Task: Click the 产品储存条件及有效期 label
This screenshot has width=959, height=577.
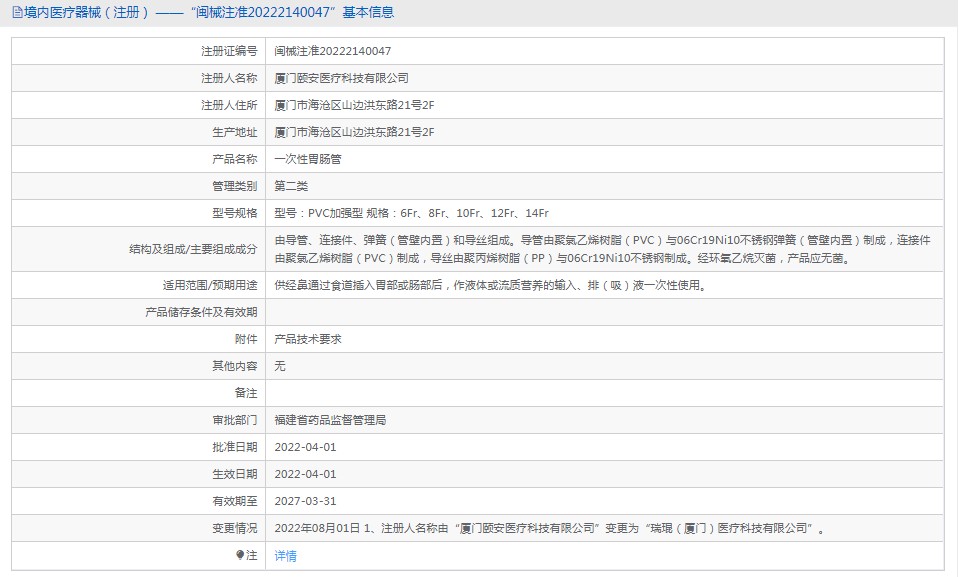Action: [201, 312]
